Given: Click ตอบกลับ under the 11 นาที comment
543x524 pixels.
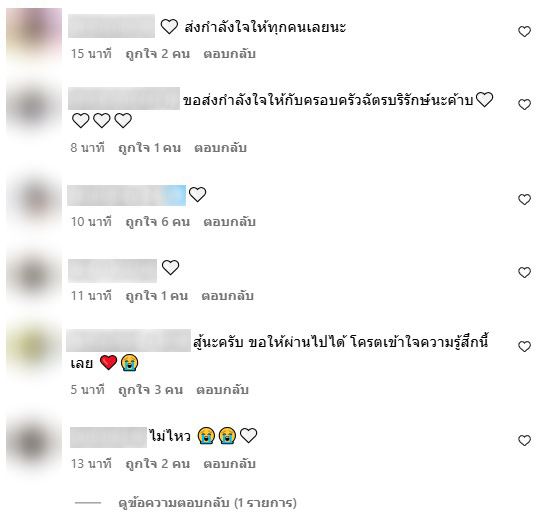Looking at the screenshot, I should [x=228, y=296].
